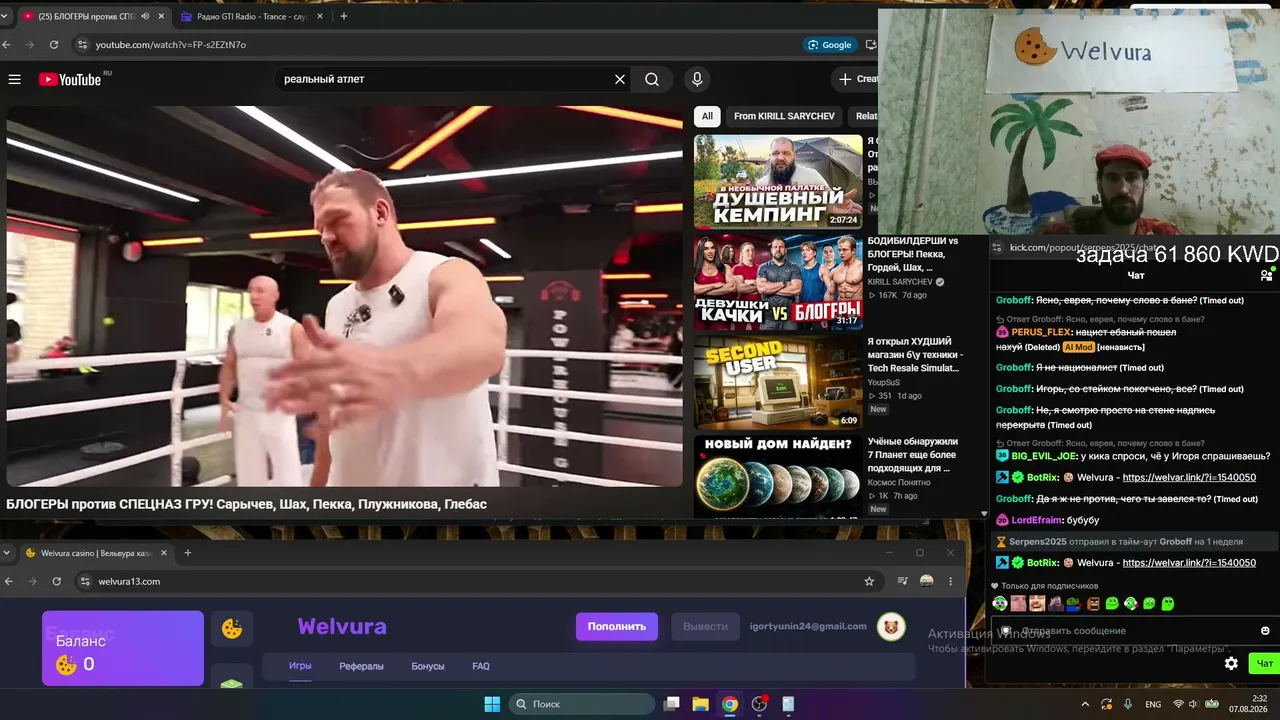Screen dimensions: 1280x720
Task: Click the youtube.com address bar URL
Action: pyautogui.click(x=171, y=45)
